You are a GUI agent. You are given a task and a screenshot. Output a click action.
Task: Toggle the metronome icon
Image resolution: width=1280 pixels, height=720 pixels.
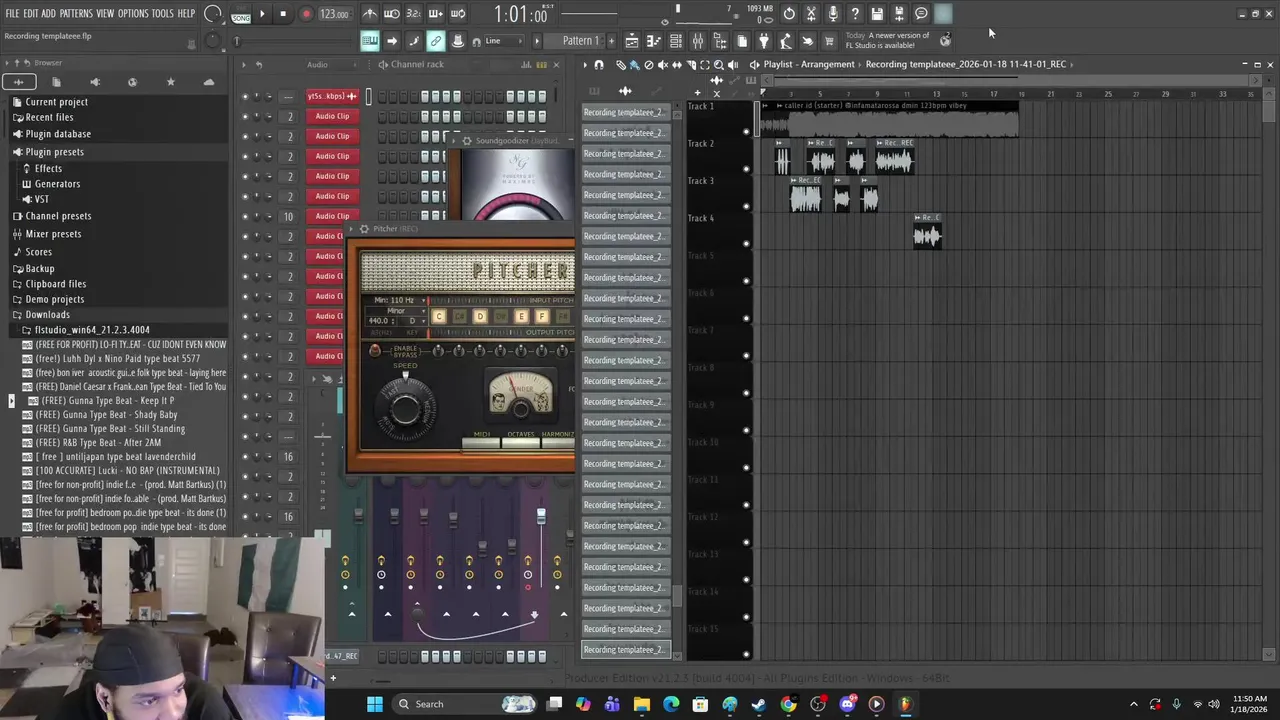click(x=370, y=14)
